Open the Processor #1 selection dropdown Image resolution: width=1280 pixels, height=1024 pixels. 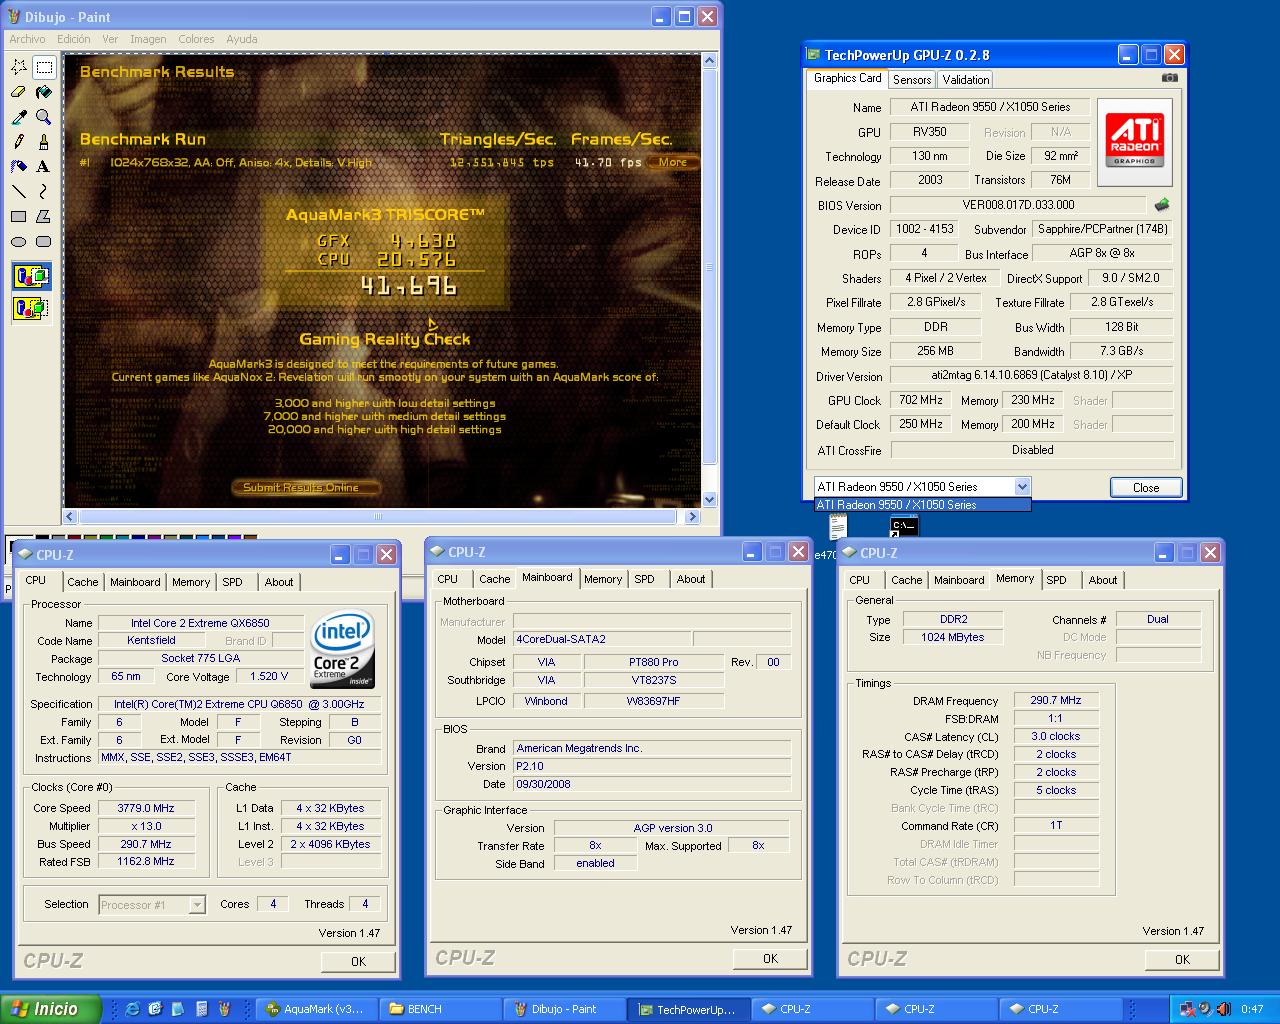(197, 905)
